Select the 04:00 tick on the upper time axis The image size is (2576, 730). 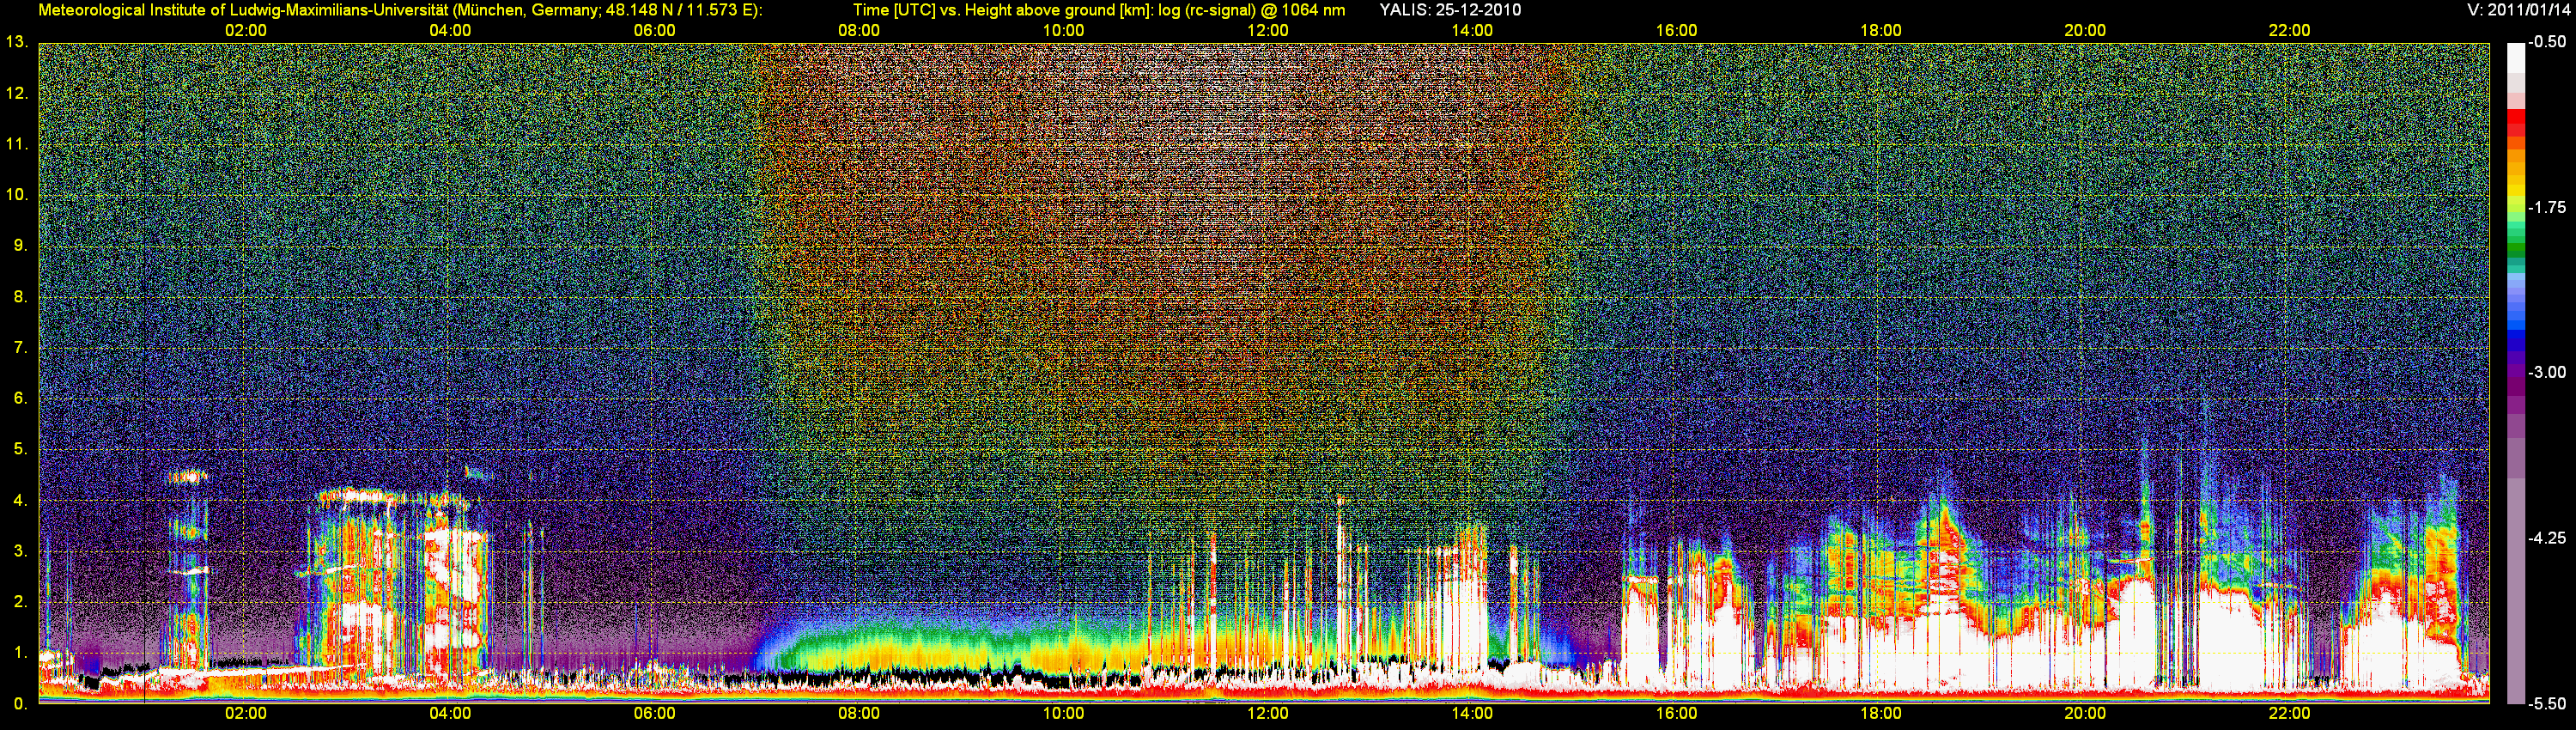click(x=450, y=31)
